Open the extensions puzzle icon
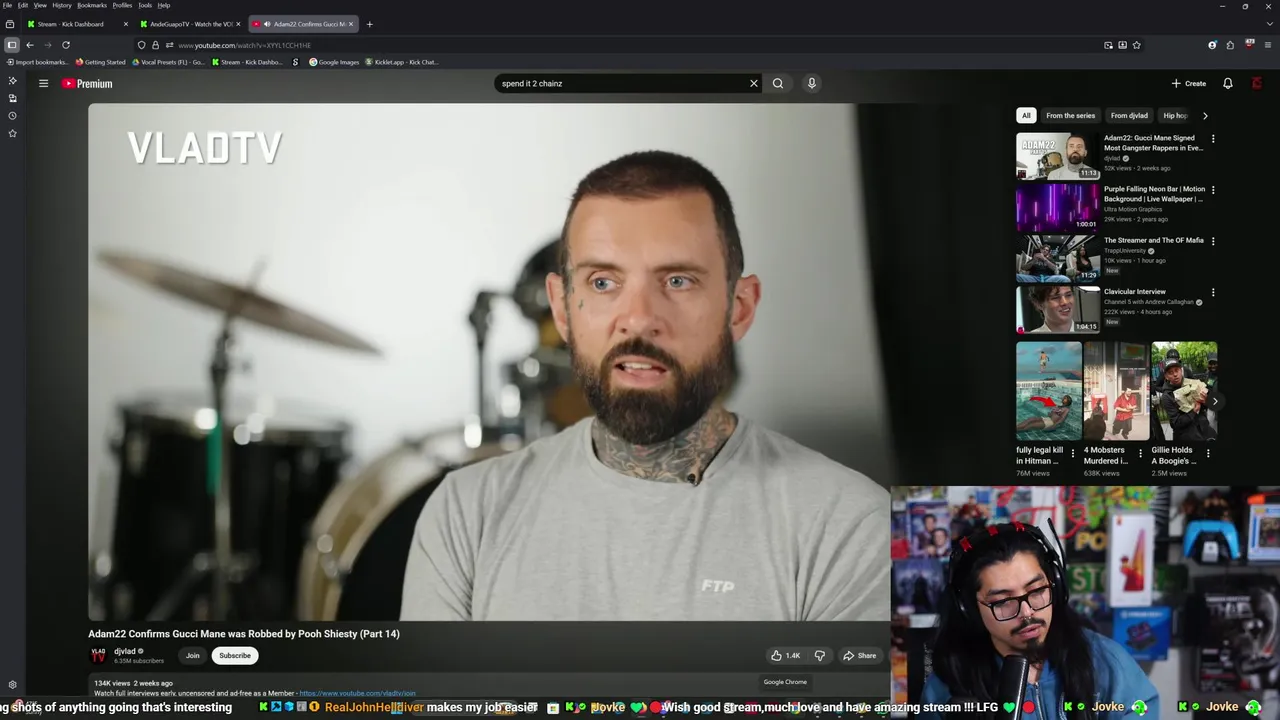Viewport: 1280px width, 720px height. tap(1230, 45)
